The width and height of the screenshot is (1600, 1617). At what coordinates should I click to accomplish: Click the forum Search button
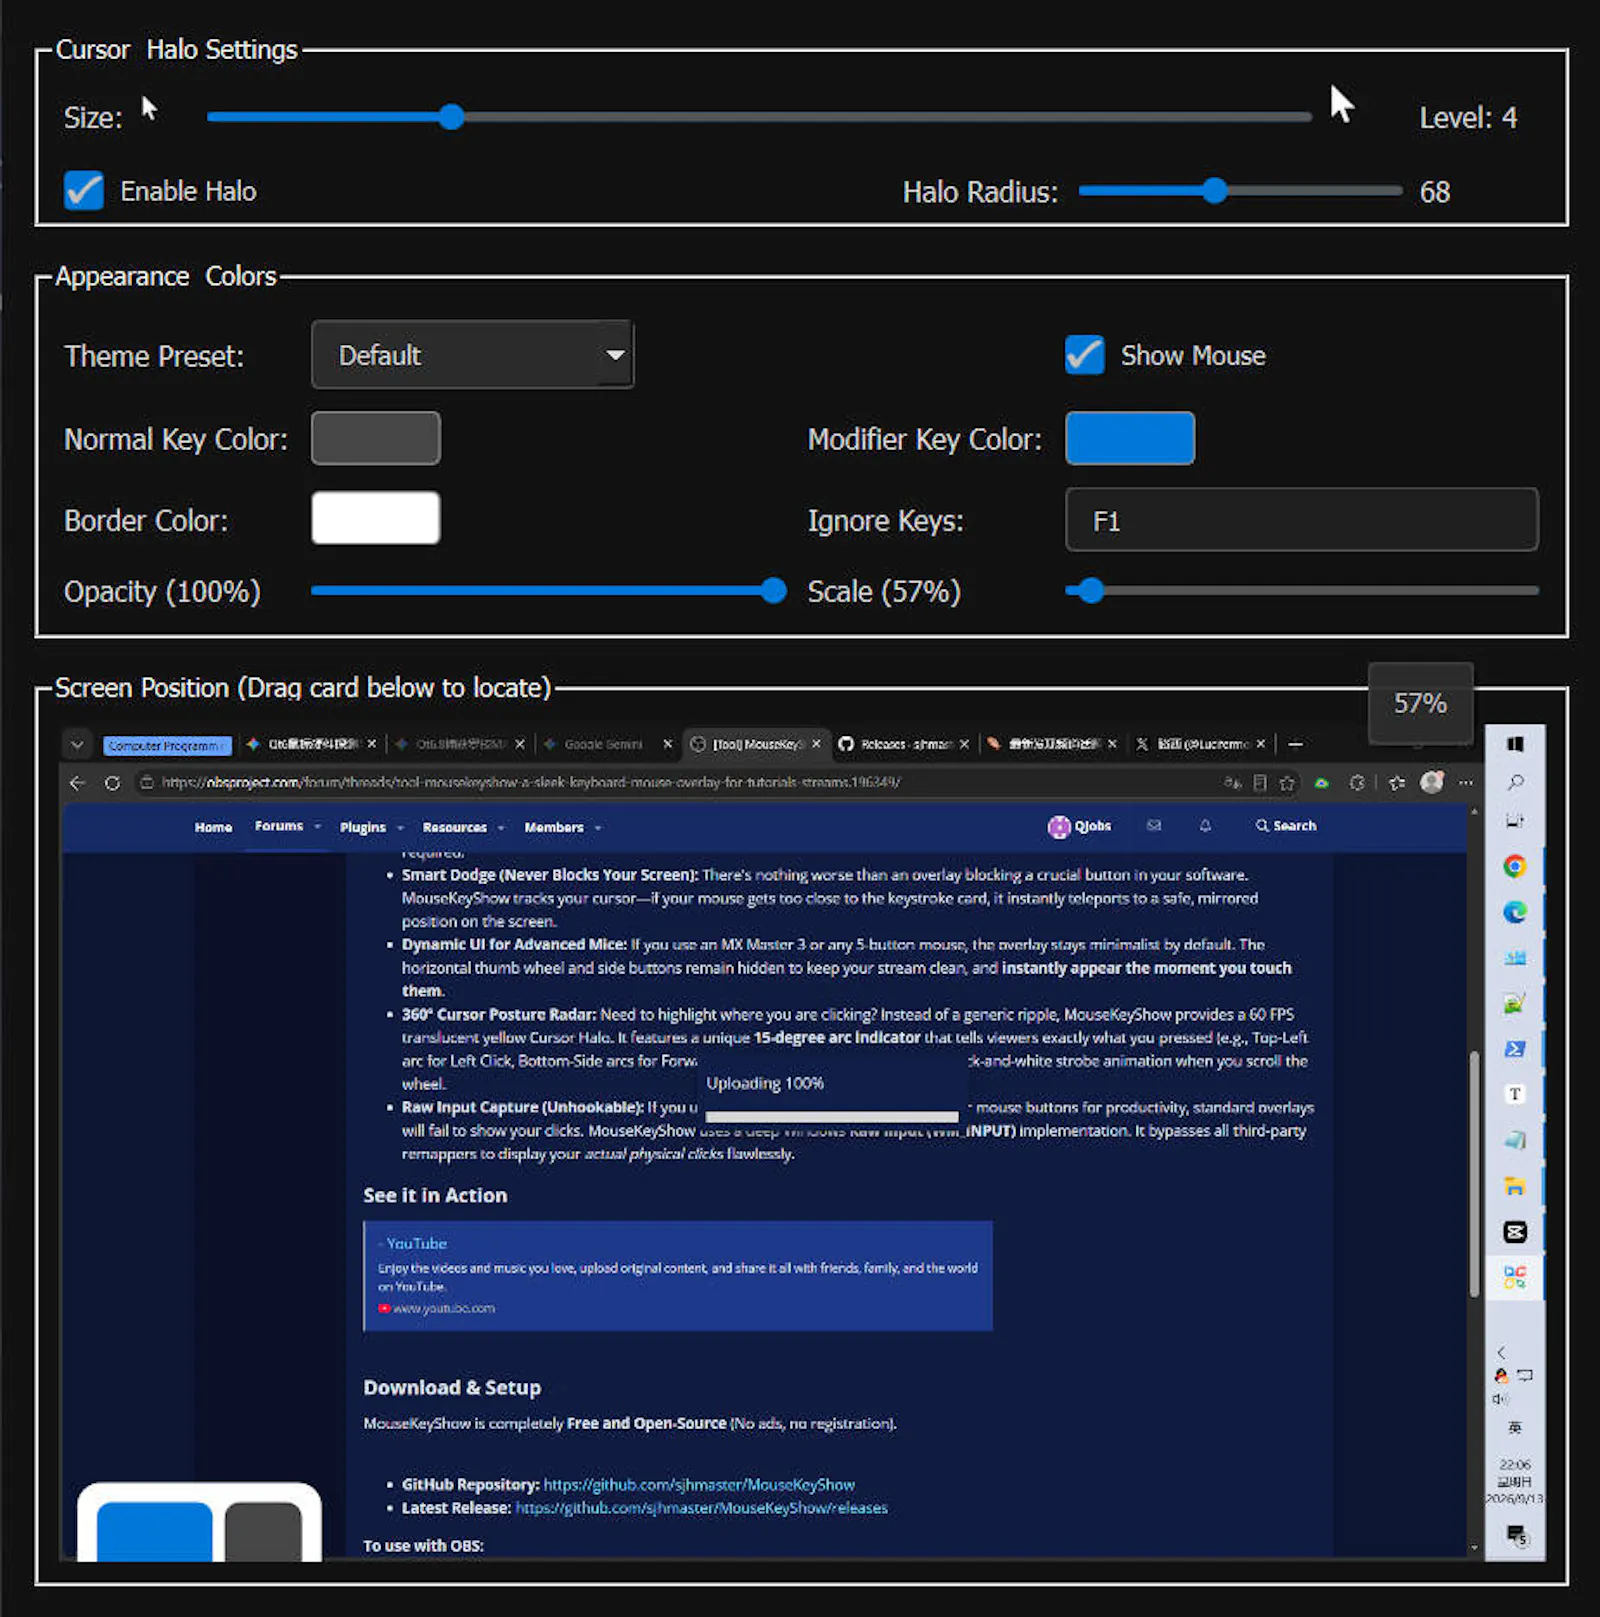[1286, 826]
